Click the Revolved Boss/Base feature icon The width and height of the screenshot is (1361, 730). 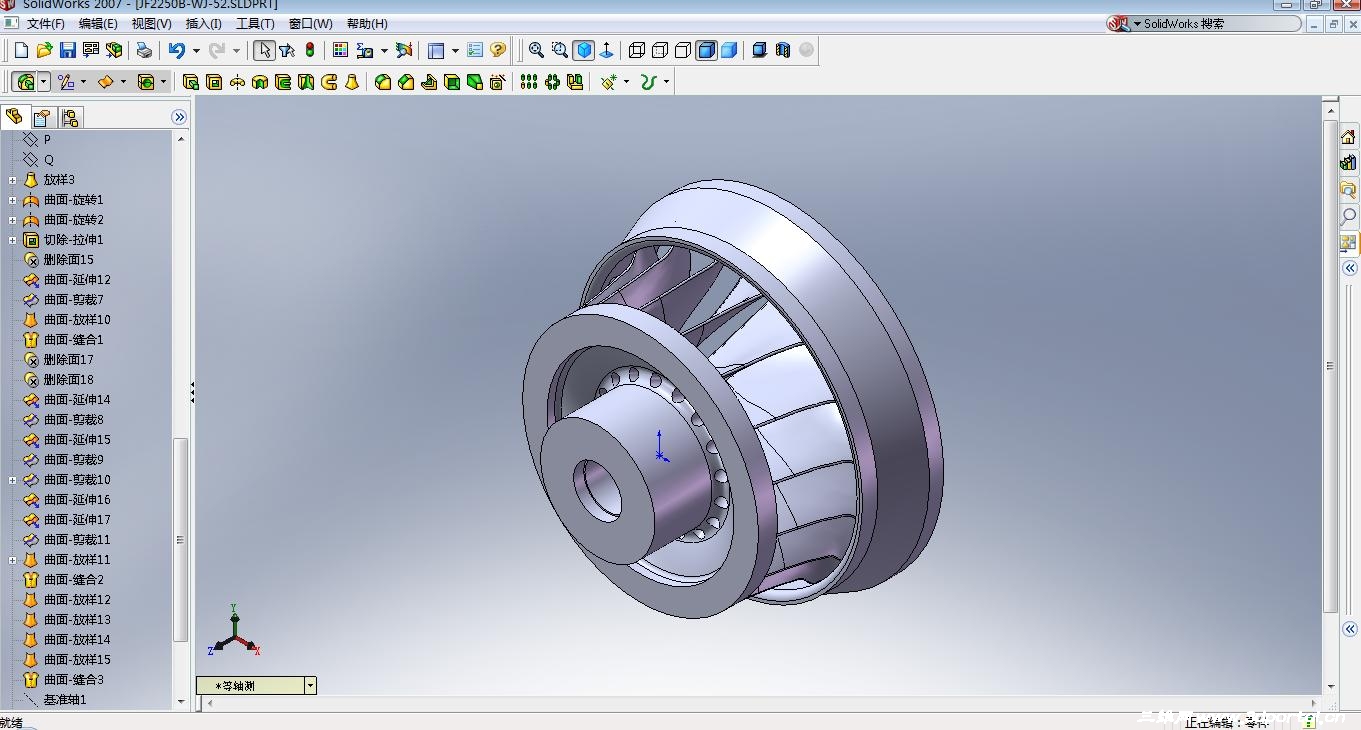tap(237, 82)
